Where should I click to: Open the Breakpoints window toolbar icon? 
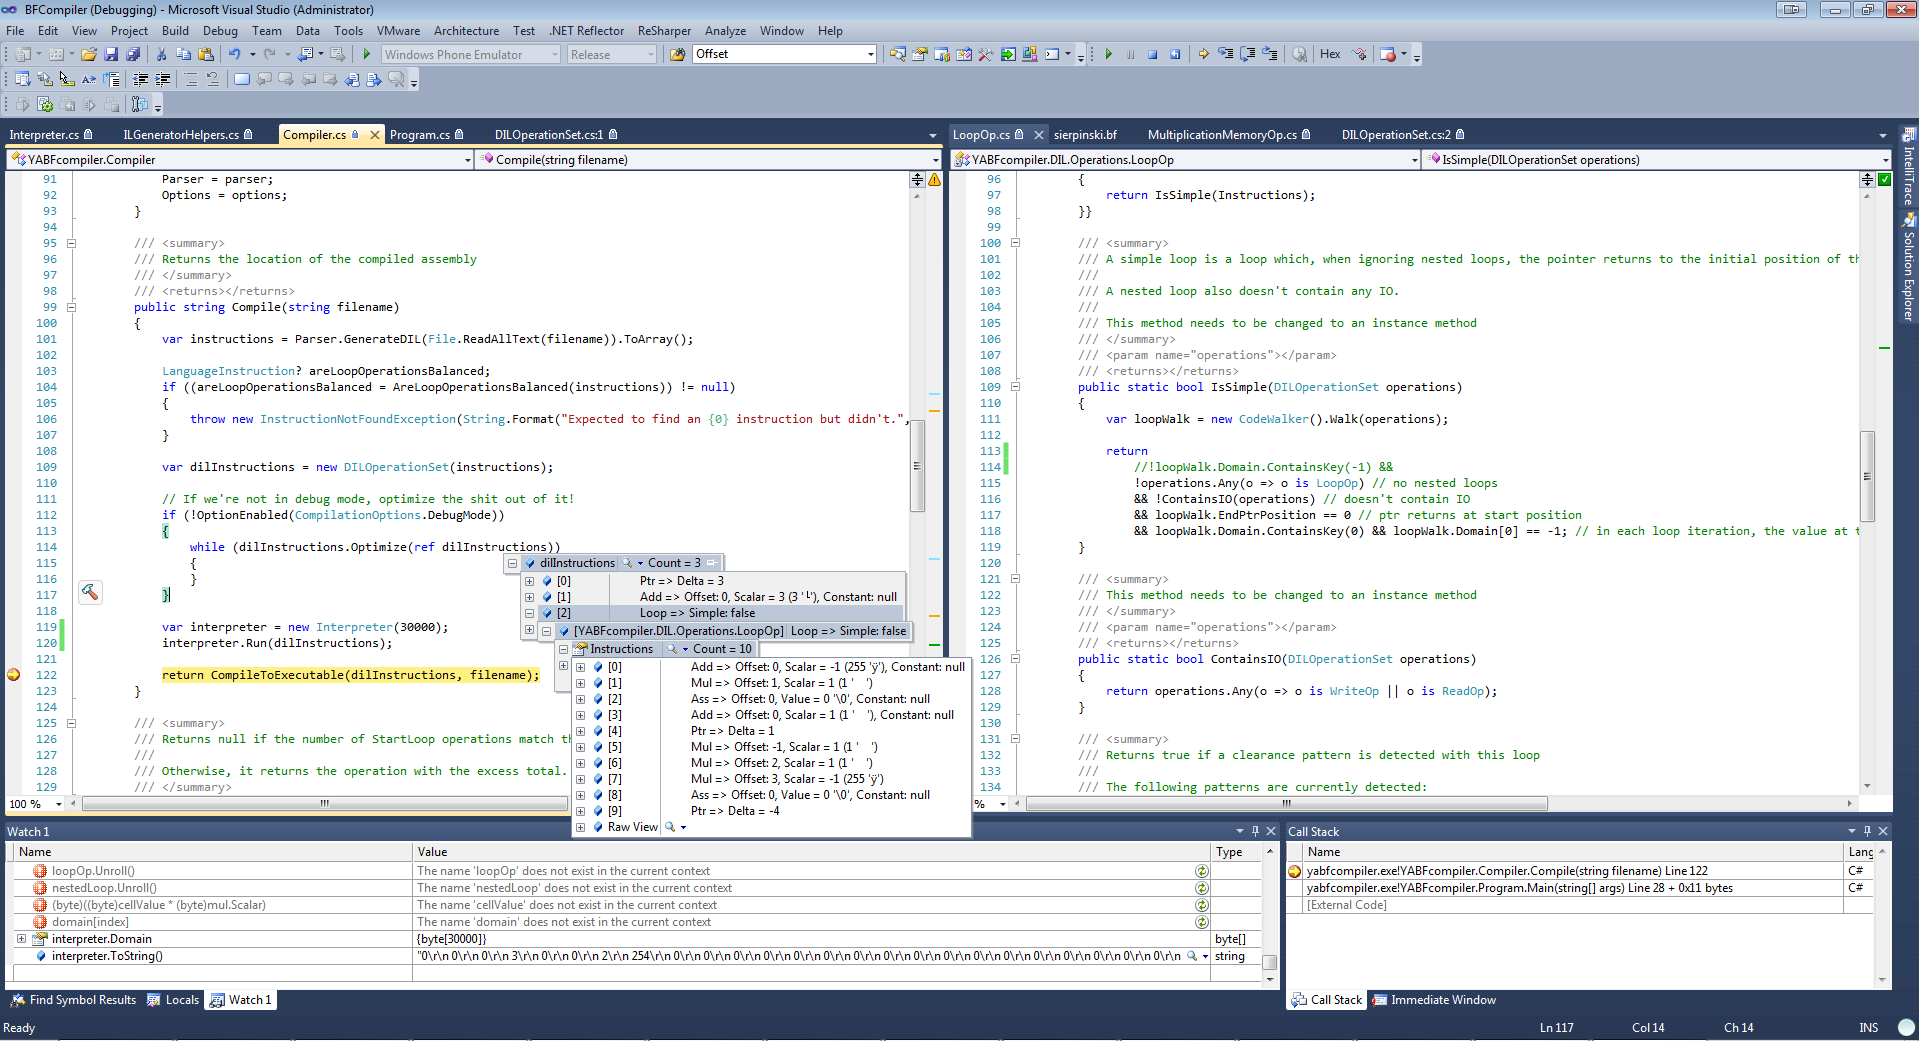click(x=1387, y=54)
